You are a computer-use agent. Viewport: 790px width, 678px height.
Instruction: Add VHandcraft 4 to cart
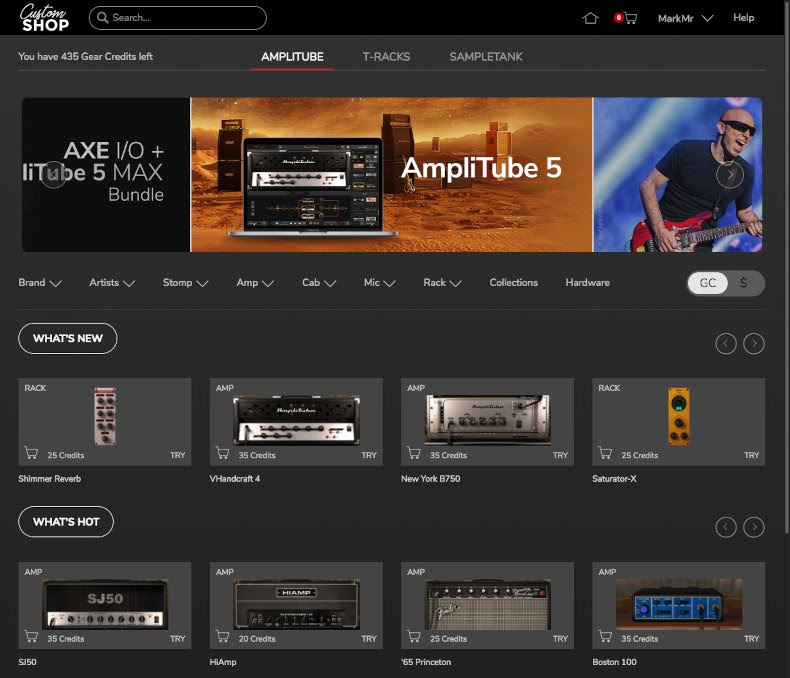coord(222,454)
